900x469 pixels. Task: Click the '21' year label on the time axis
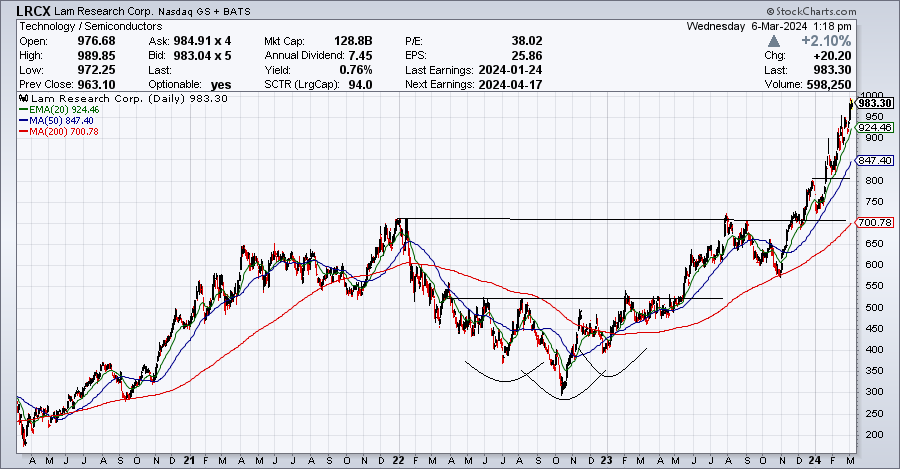tap(188, 460)
